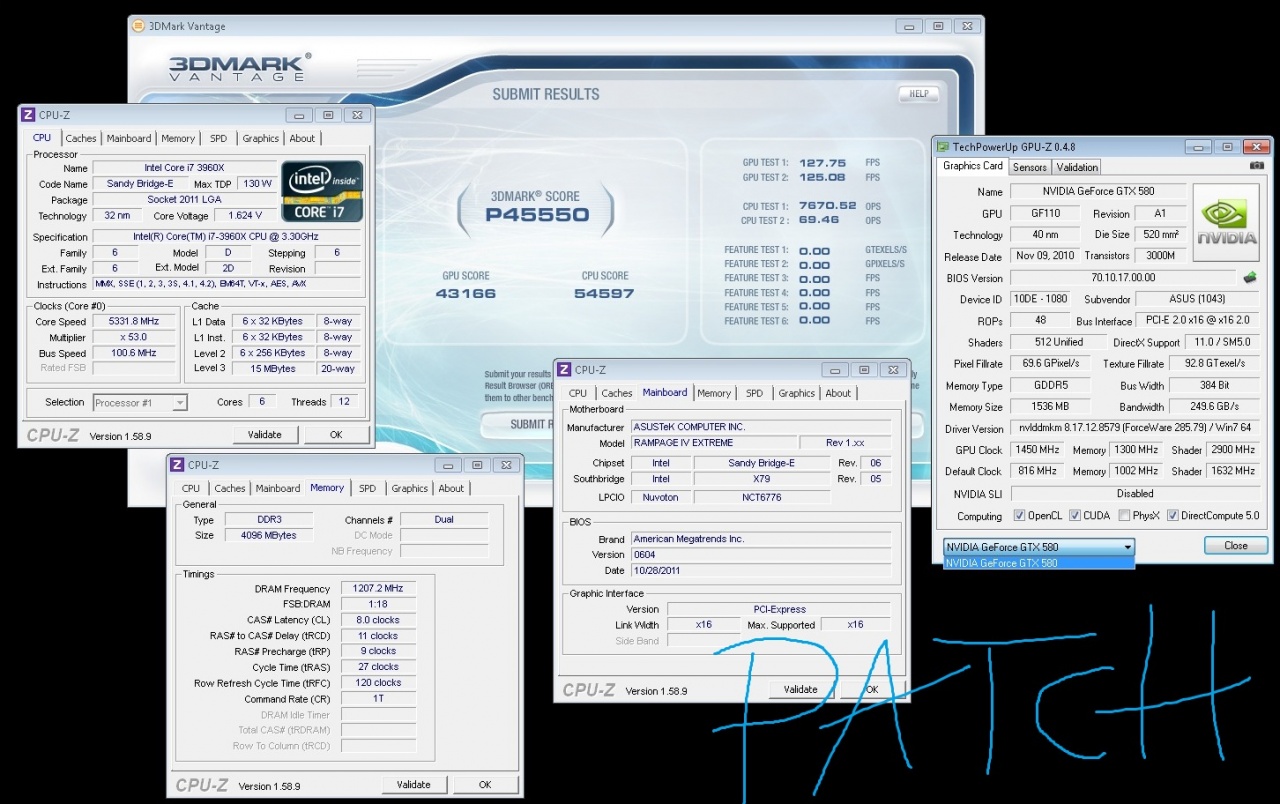This screenshot has height=804, width=1280.
Task: Click the CPU-Z Mainboard window title icon
Action: 564,369
